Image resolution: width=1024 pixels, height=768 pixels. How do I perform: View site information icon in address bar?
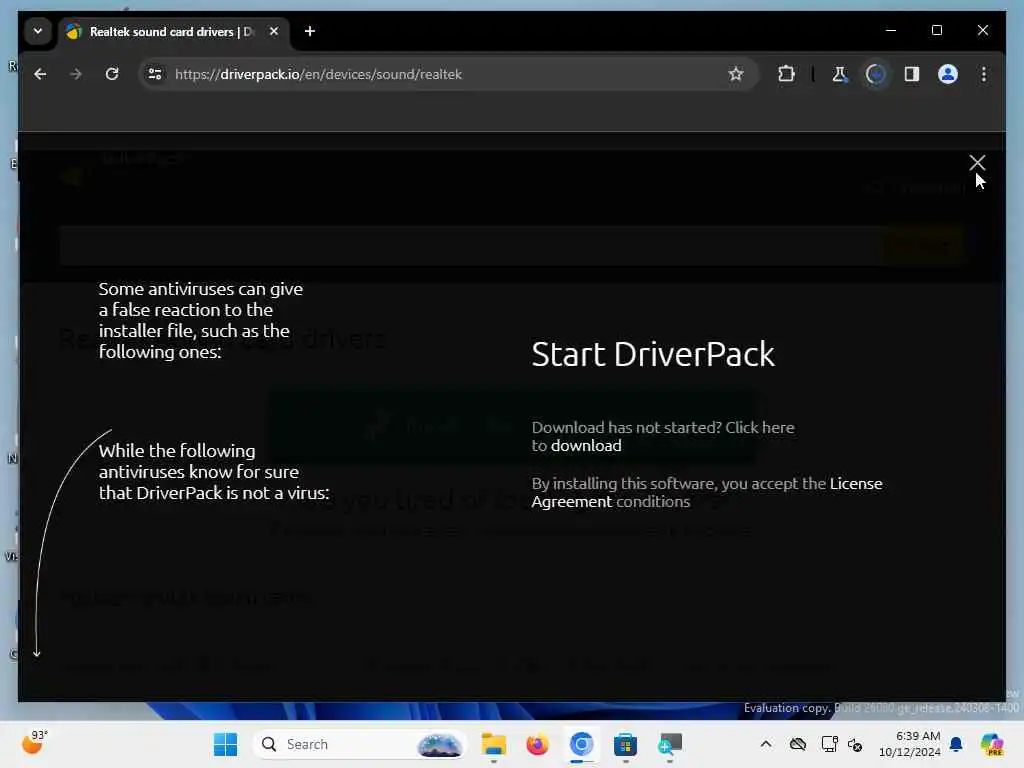coord(155,74)
